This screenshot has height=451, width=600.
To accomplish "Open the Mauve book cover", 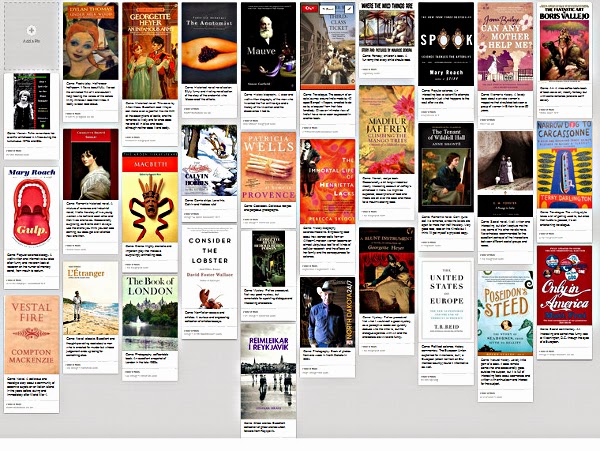I will tap(268, 46).
